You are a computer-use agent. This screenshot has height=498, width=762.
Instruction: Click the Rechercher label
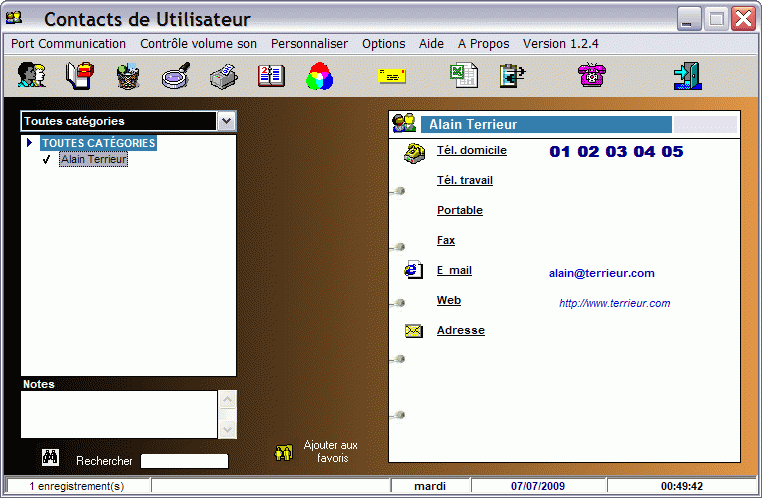tap(104, 461)
